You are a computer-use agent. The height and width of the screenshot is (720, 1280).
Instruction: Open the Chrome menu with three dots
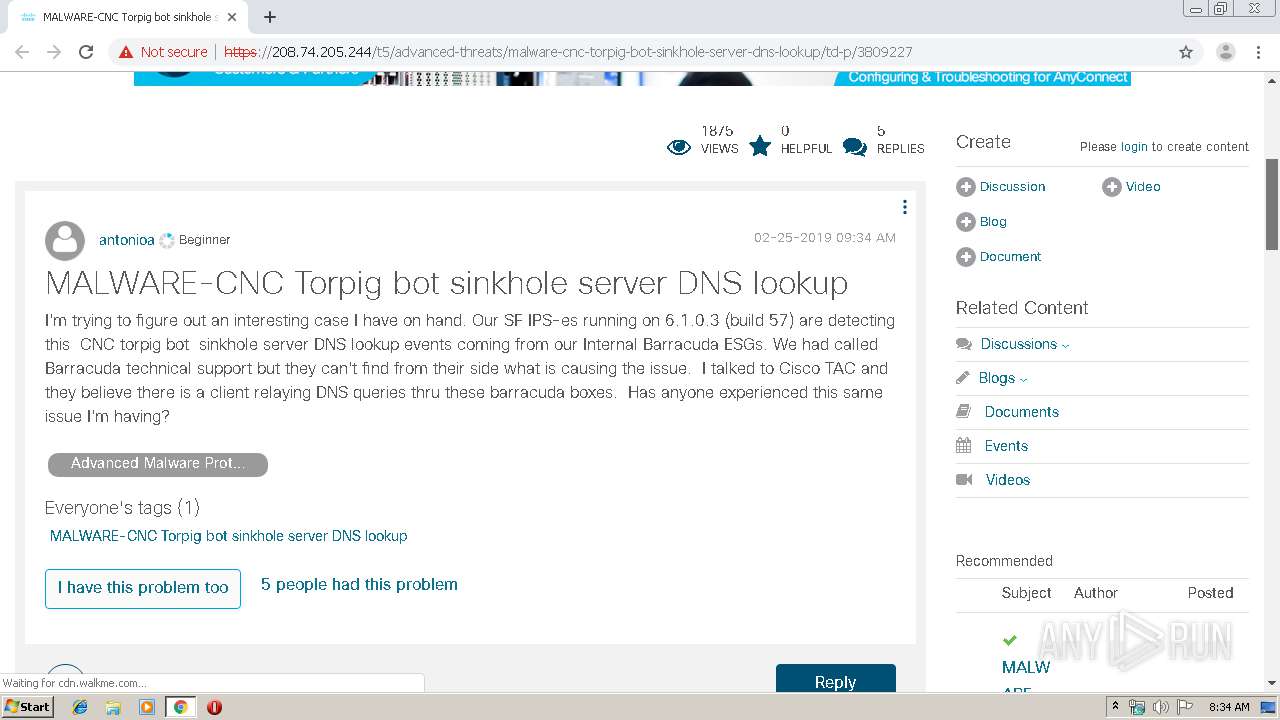click(1260, 52)
